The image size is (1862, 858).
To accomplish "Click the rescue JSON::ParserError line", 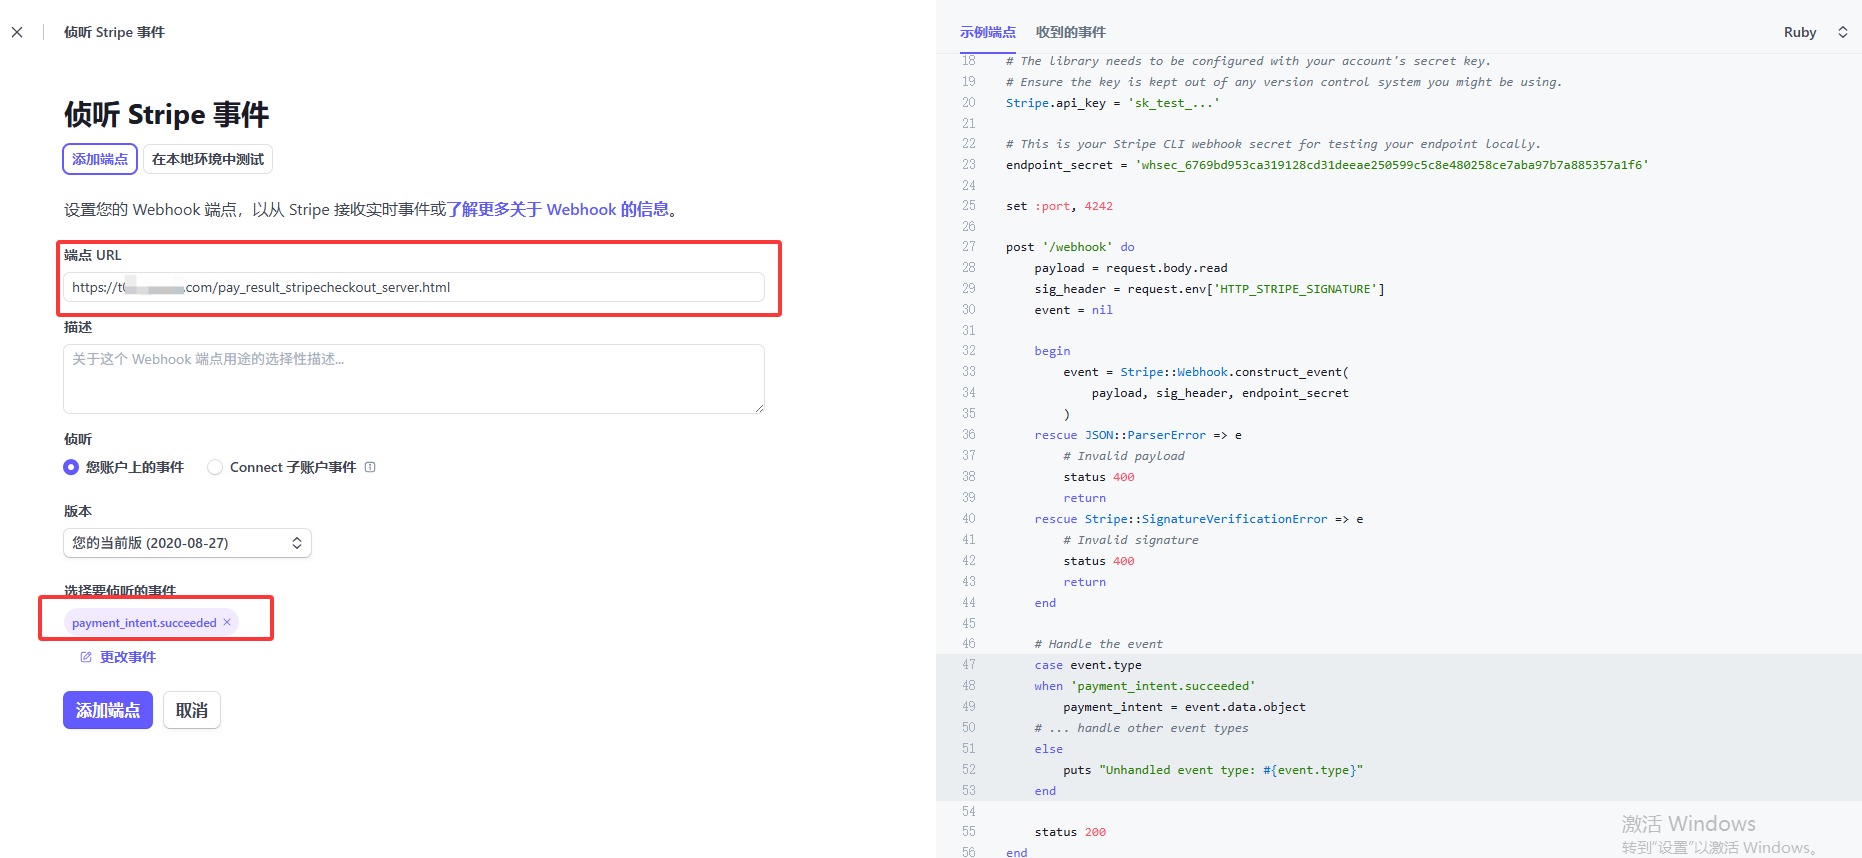I will 1138,435.
